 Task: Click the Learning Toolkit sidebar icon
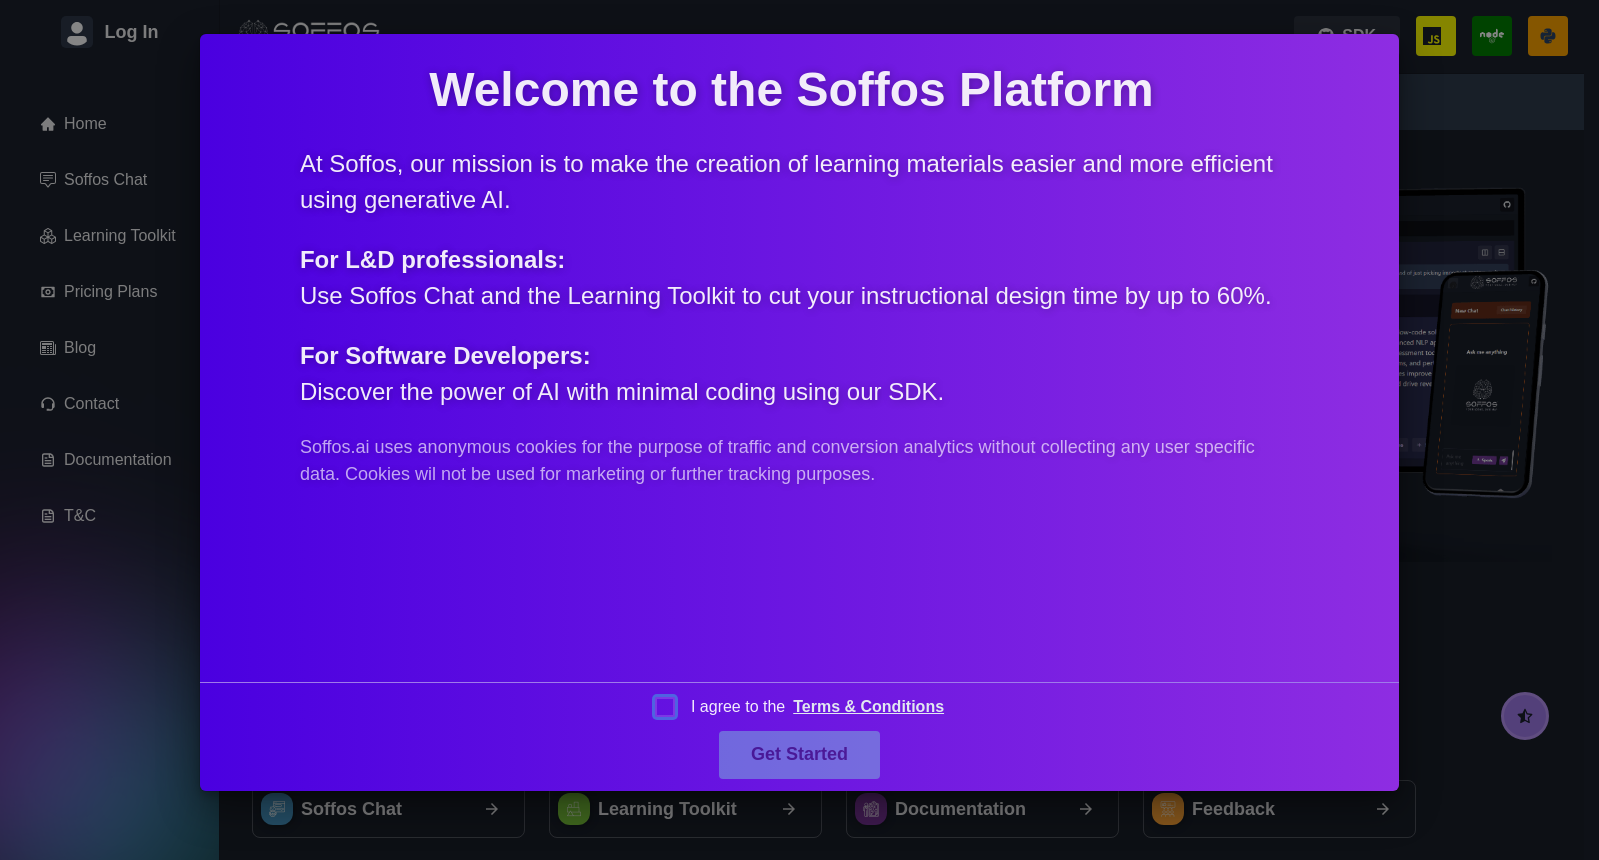click(x=48, y=236)
